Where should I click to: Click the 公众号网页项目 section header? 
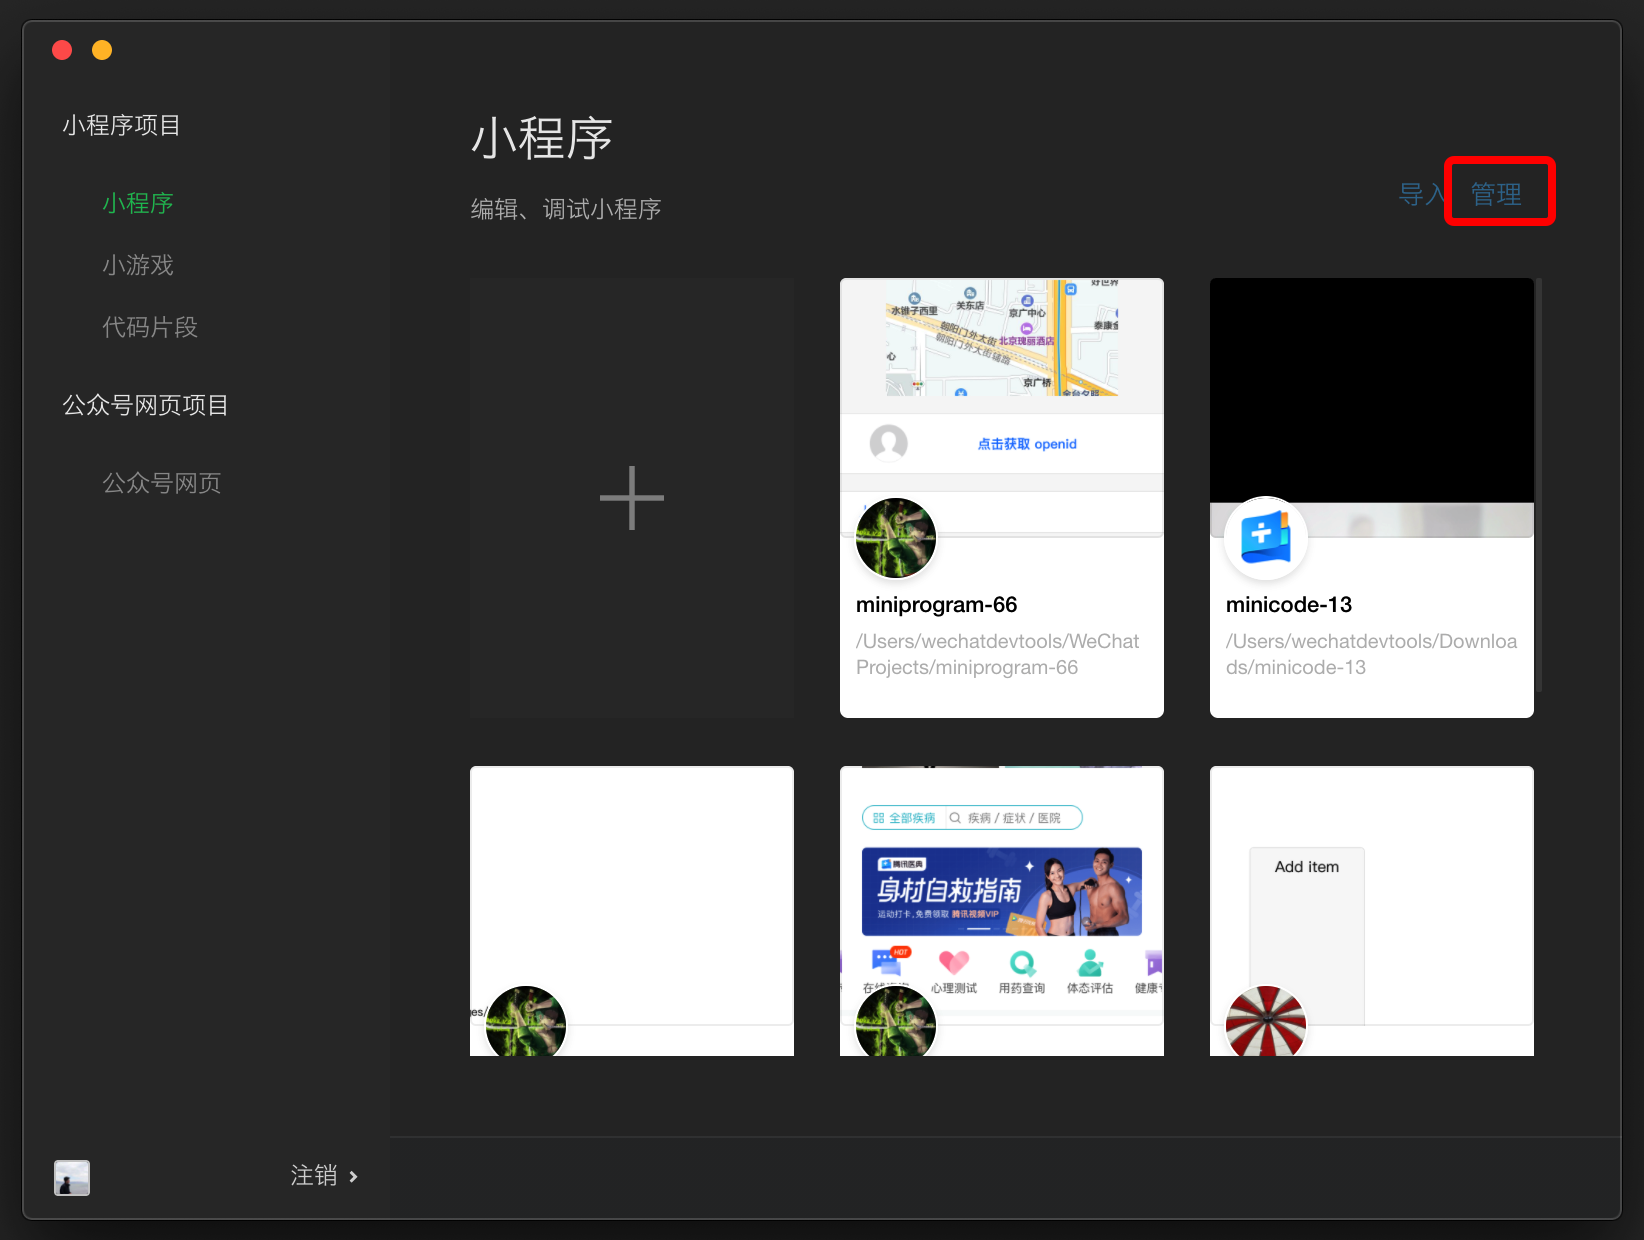click(145, 405)
